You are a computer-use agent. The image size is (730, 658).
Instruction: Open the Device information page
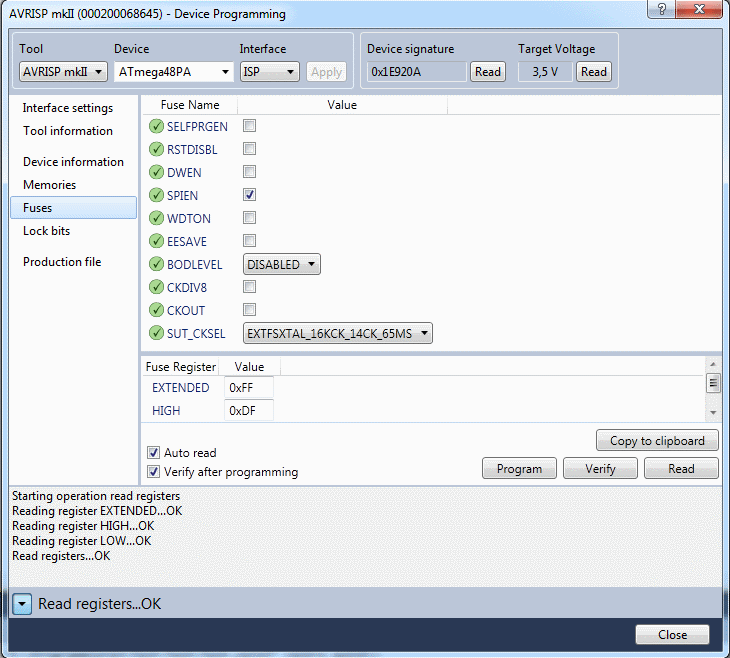pos(74,162)
